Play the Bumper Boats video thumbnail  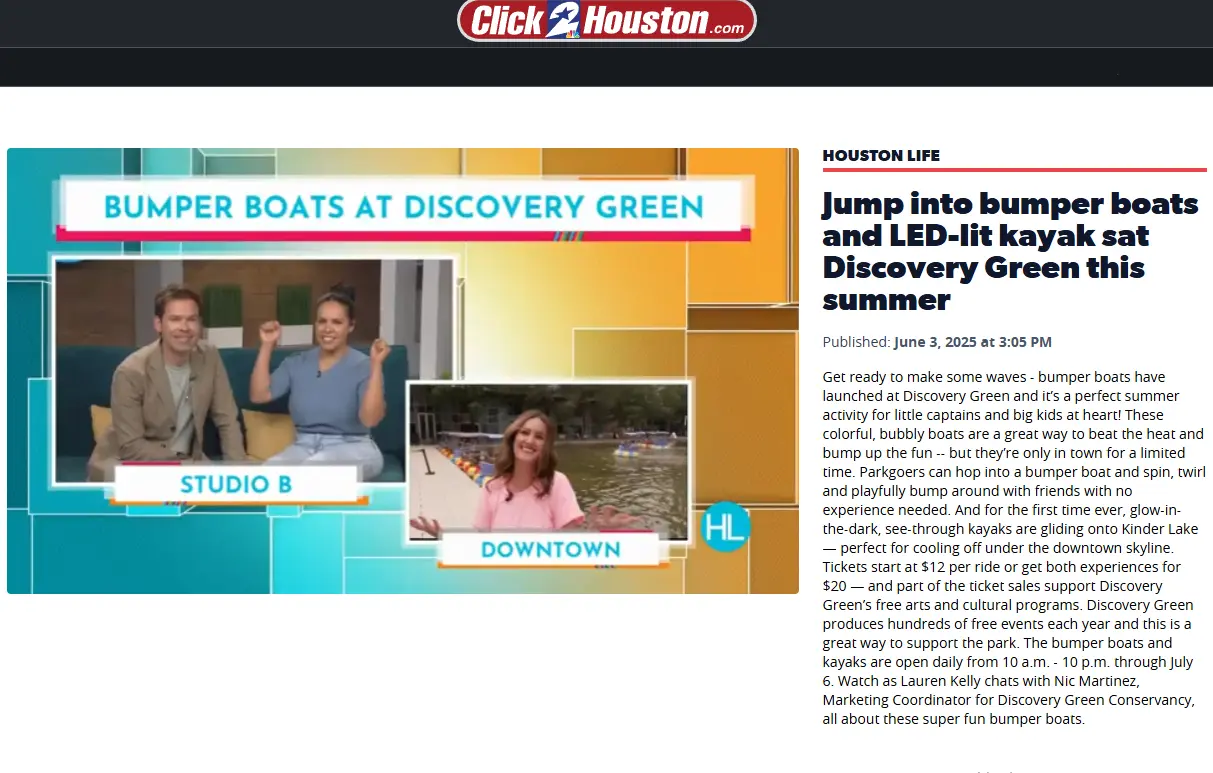403,371
